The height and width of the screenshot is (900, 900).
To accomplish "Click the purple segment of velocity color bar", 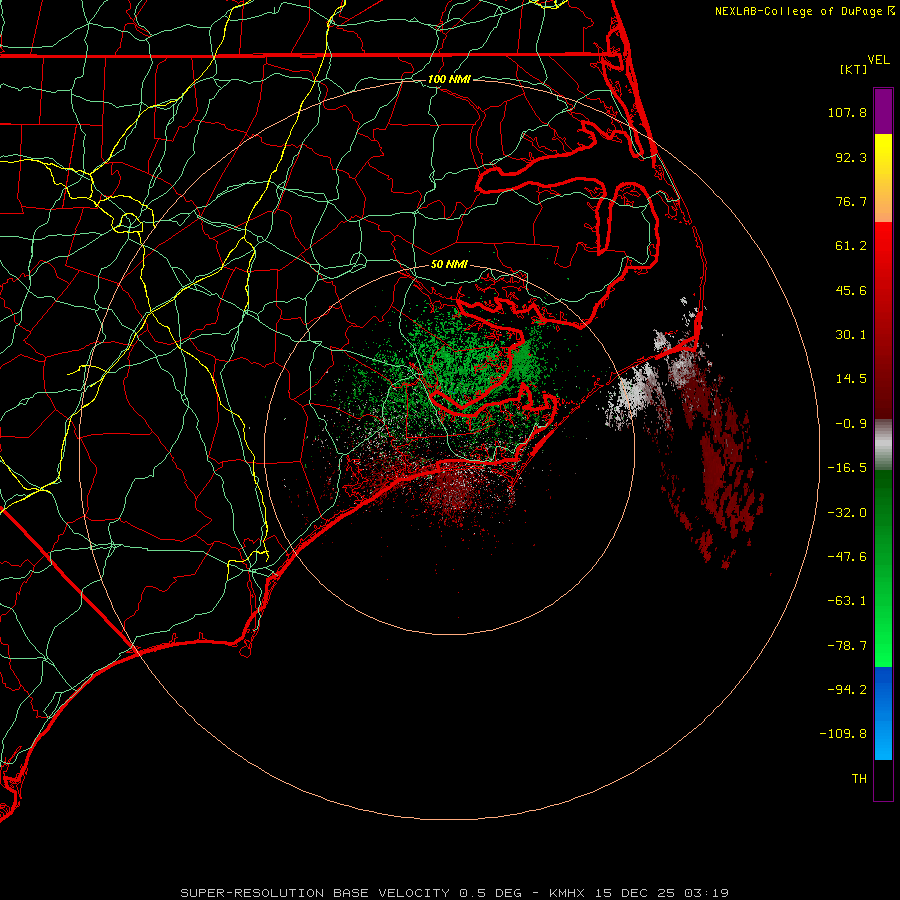I will tap(883, 112).
